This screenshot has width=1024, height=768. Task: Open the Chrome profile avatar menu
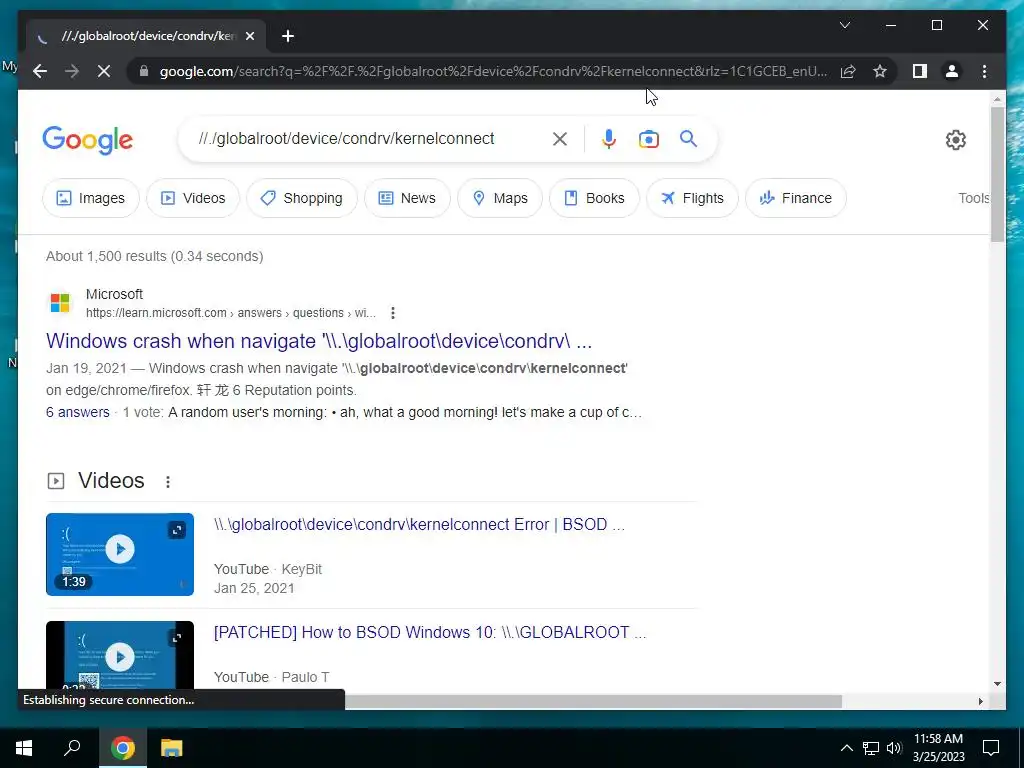tap(952, 71)
